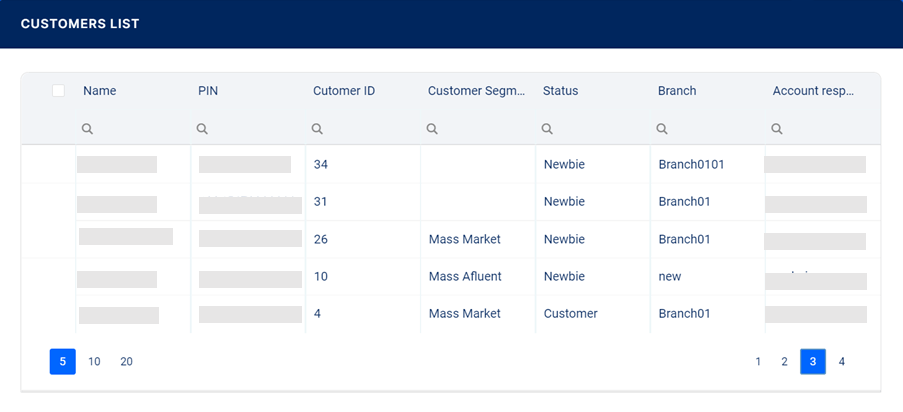Sort by the Status column header
Viewport: 903px width, 412px height.
(560, 91)
